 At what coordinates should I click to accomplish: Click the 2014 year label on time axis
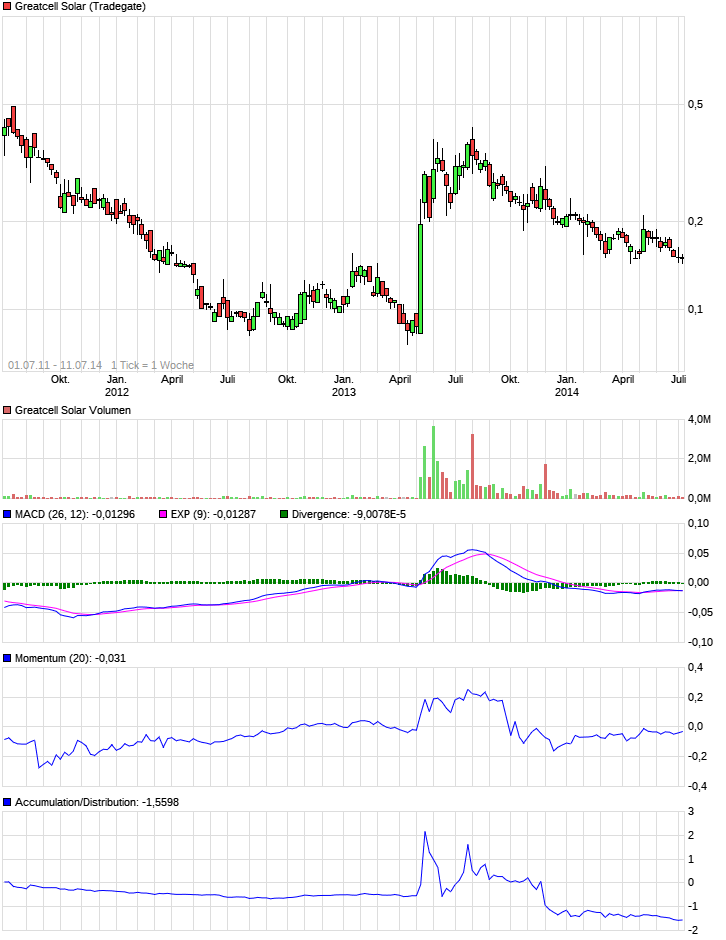point(567,392)
